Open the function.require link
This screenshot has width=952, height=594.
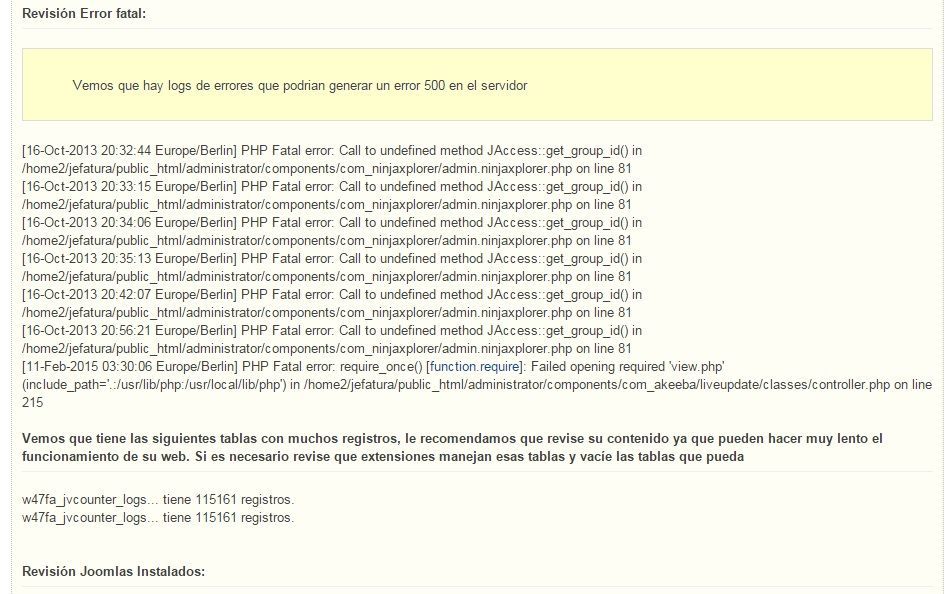(475, 367)
